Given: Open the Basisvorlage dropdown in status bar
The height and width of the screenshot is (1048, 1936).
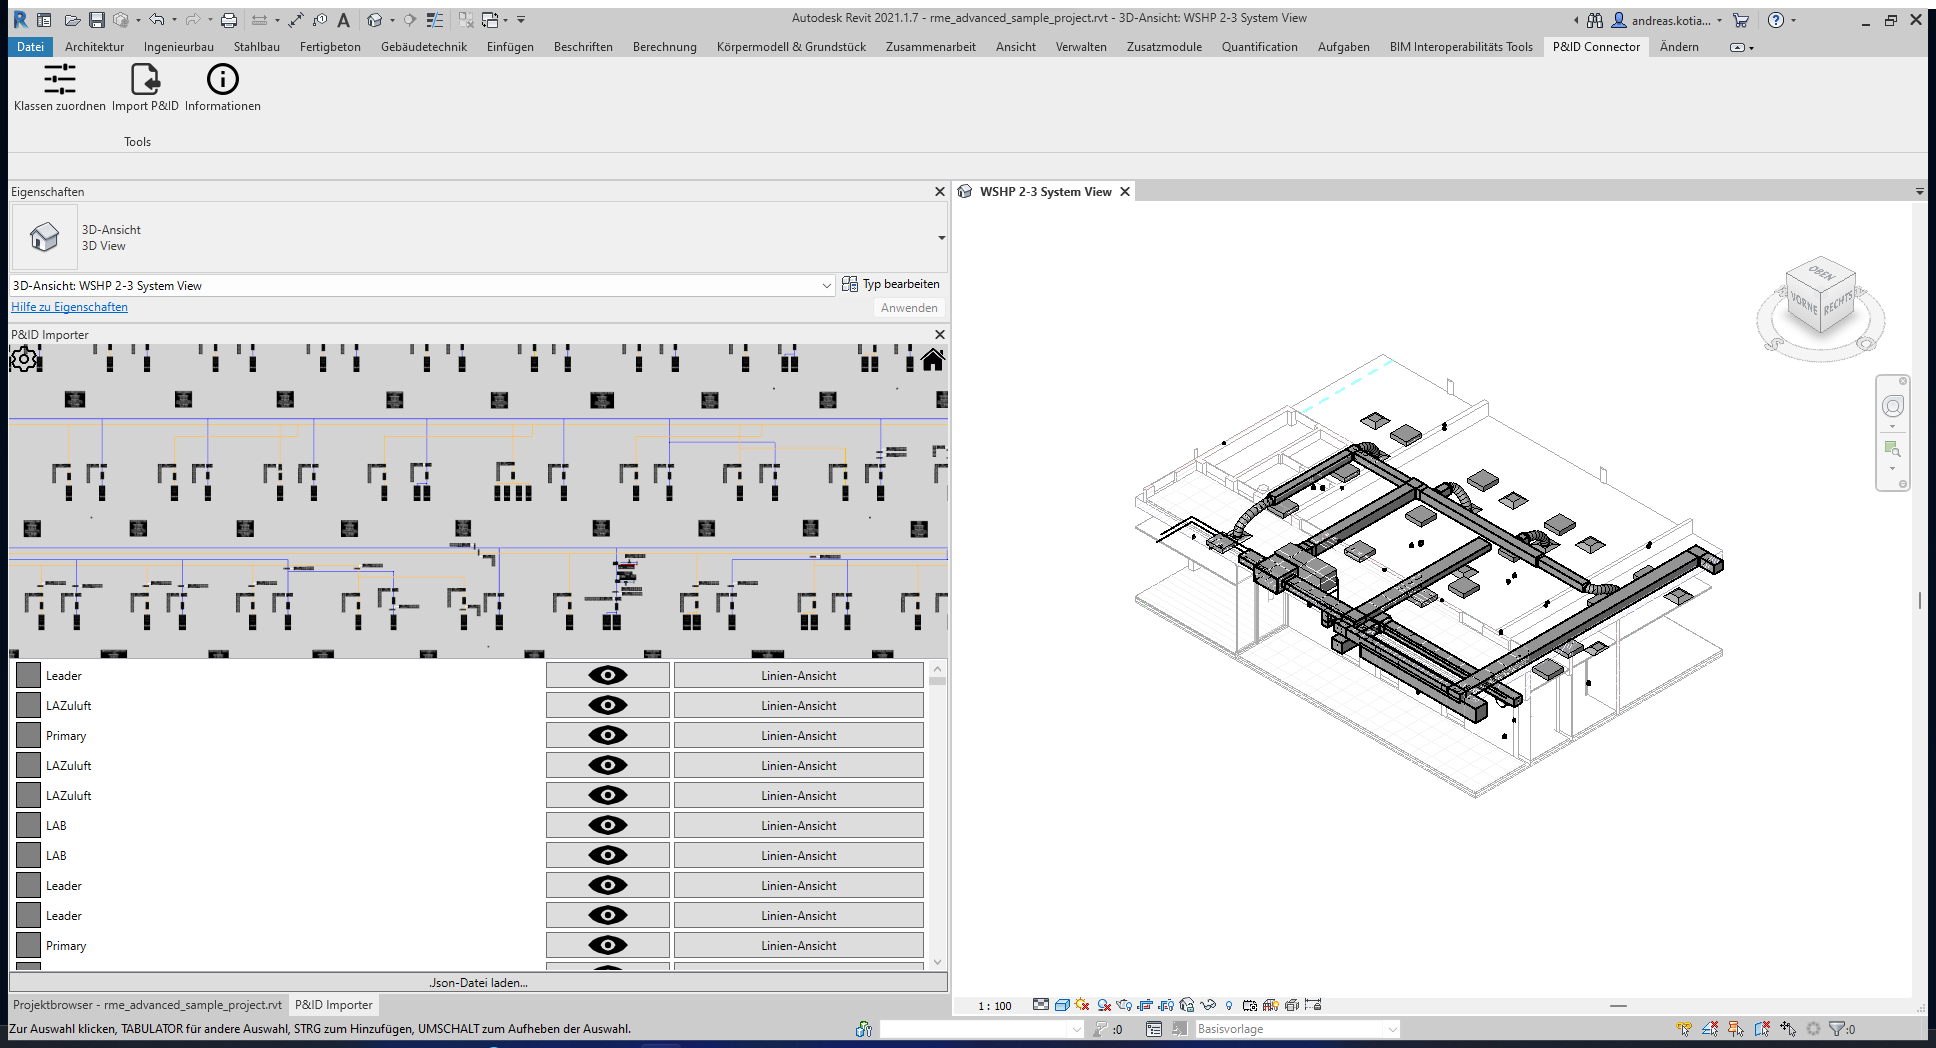Looking at the screenshot, I should pyautogui.click(x=1391, y=1029).
